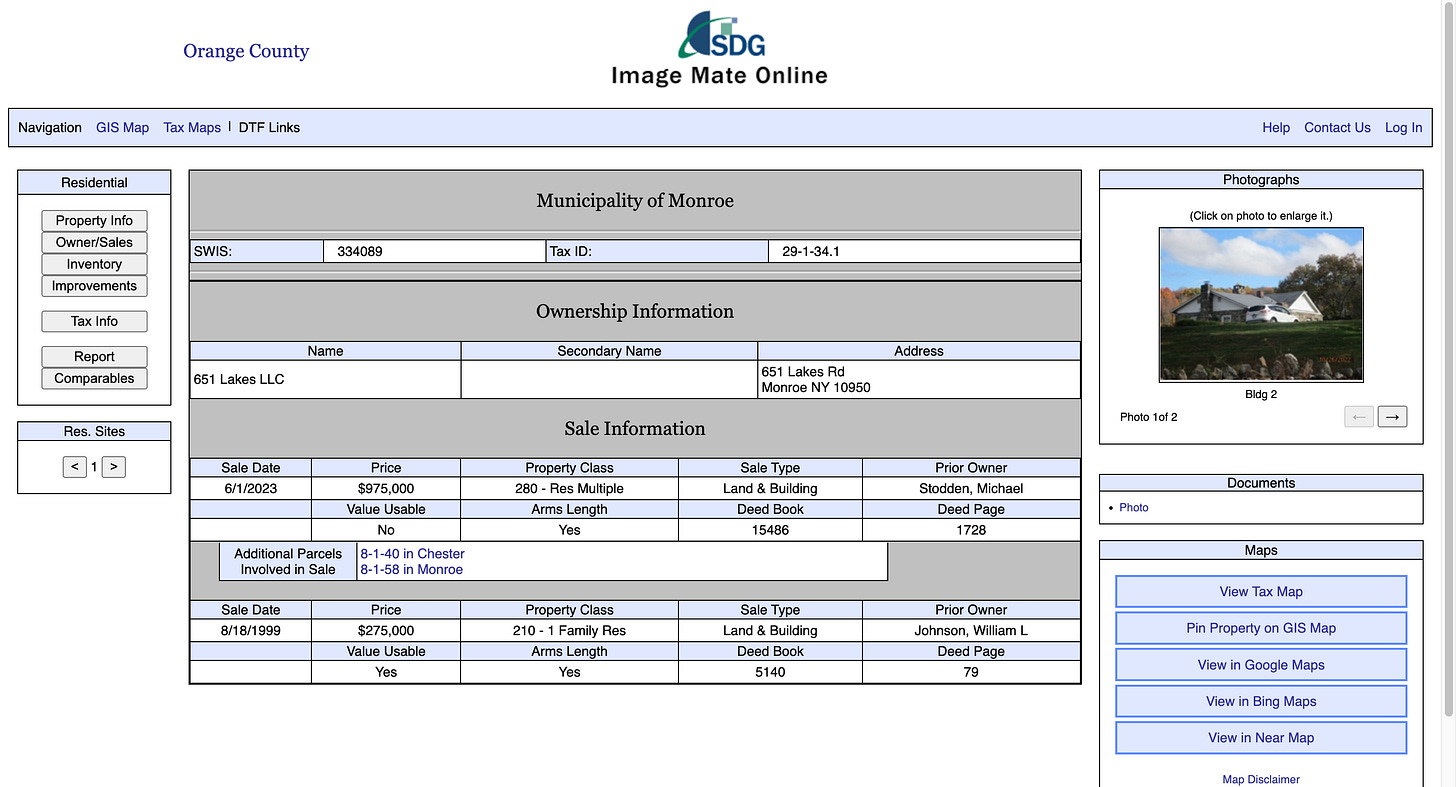Click prior owner Stodden, Michael
This screenshot has width=1456, height=787.
[x=971, y=488]
